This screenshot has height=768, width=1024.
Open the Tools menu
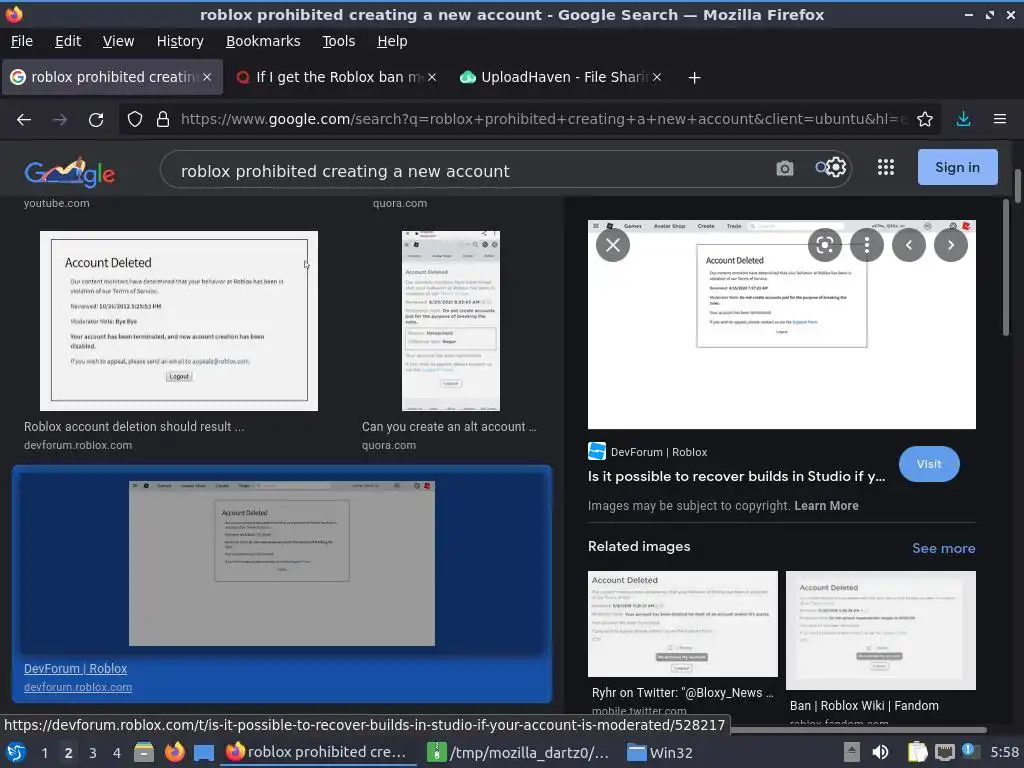(338, 41)
